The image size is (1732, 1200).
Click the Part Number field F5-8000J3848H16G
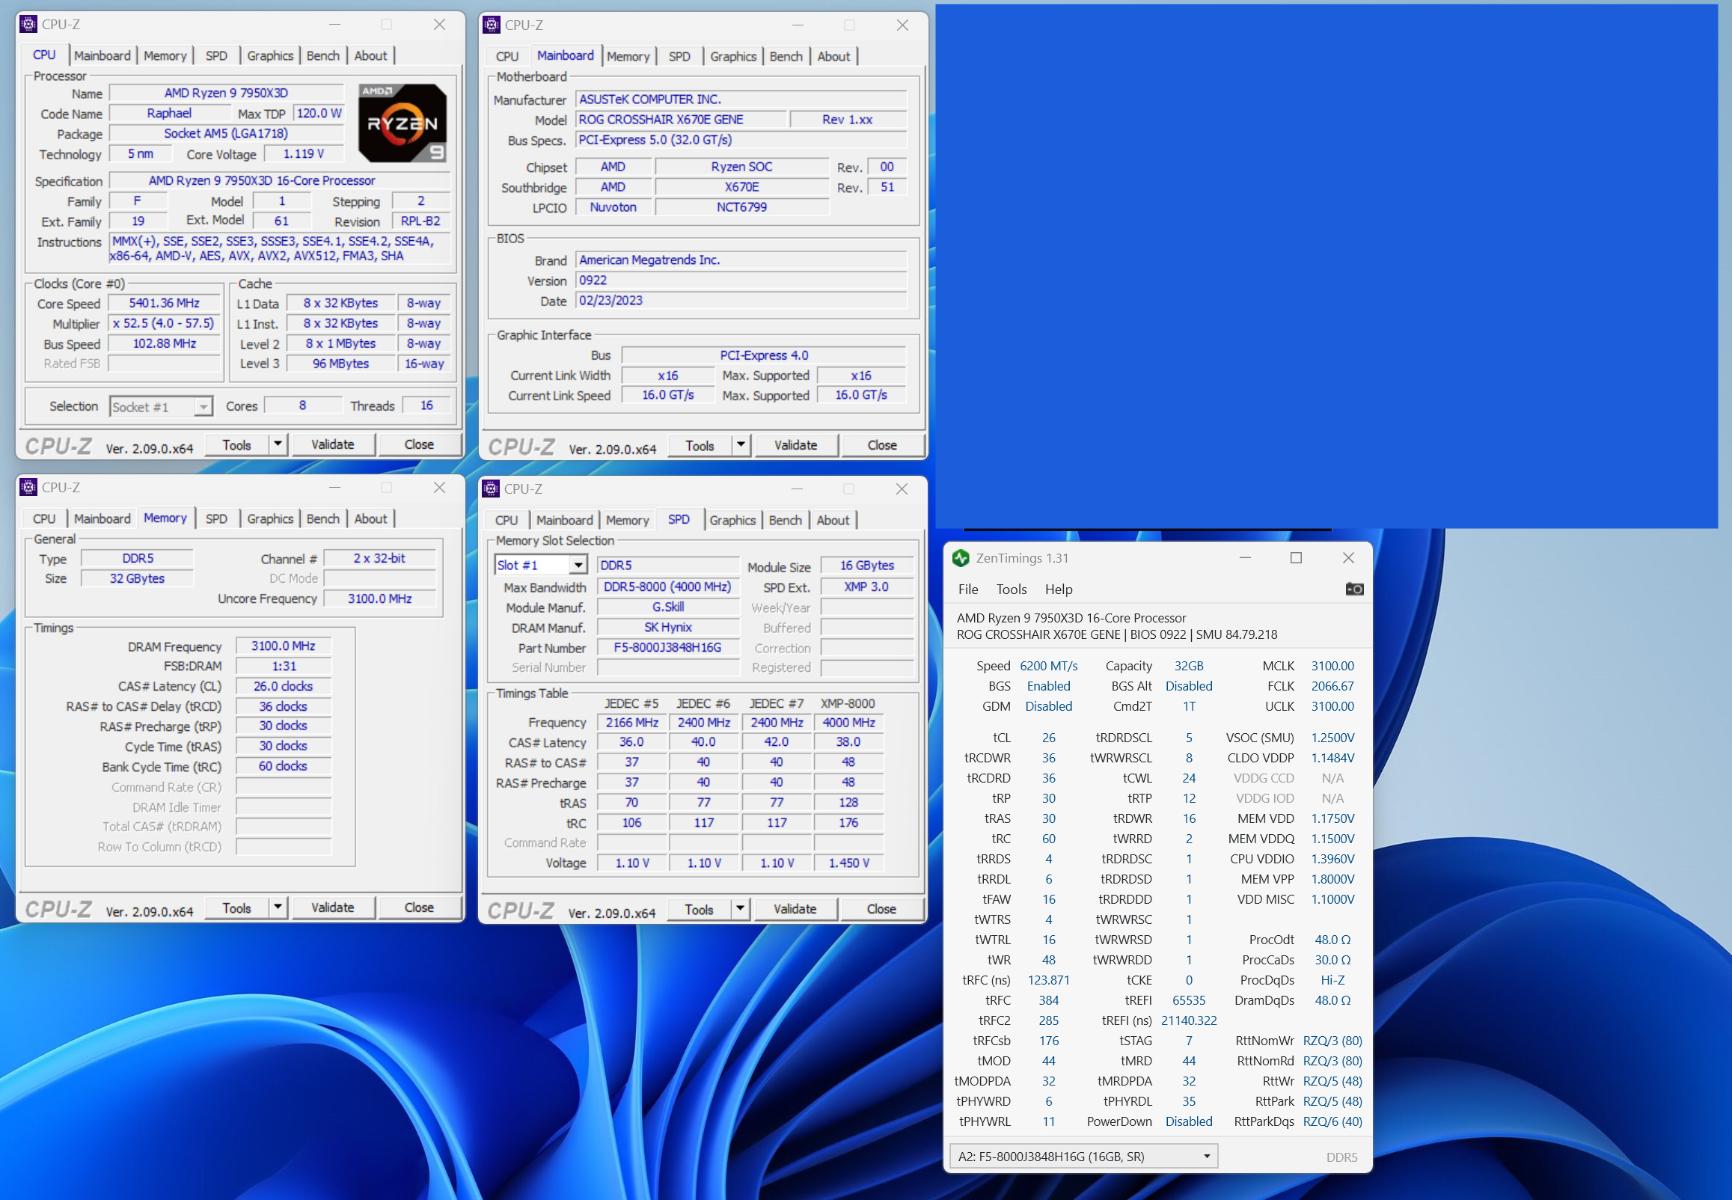(x=667, y=648)
